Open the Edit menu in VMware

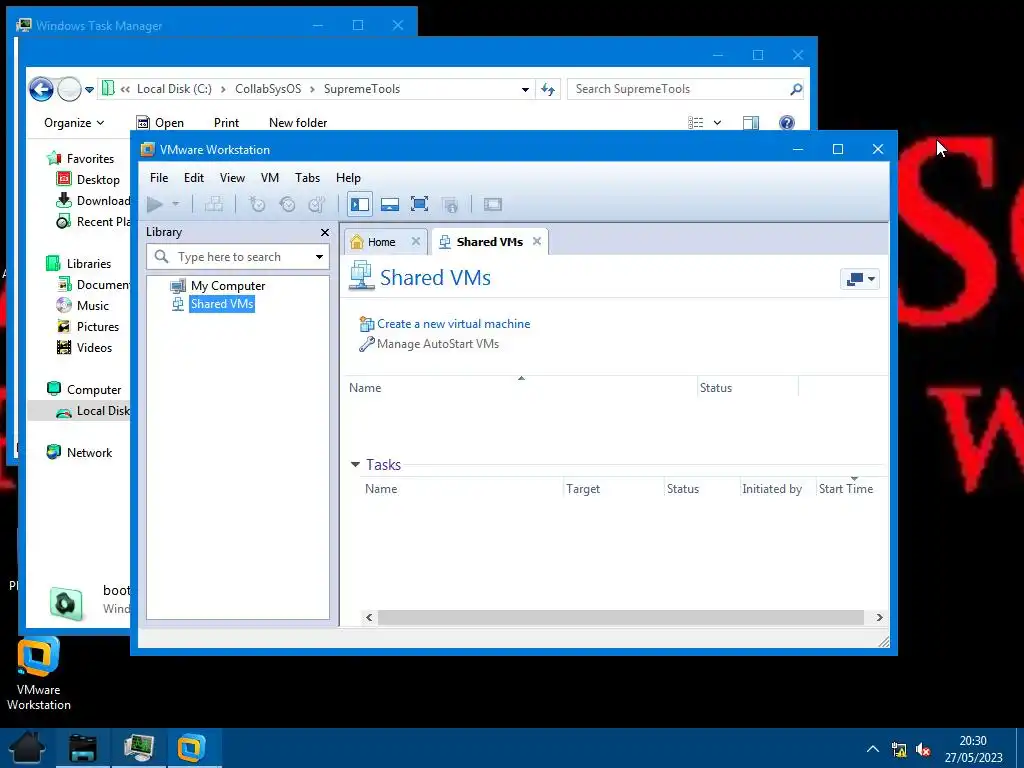(194, 178)
